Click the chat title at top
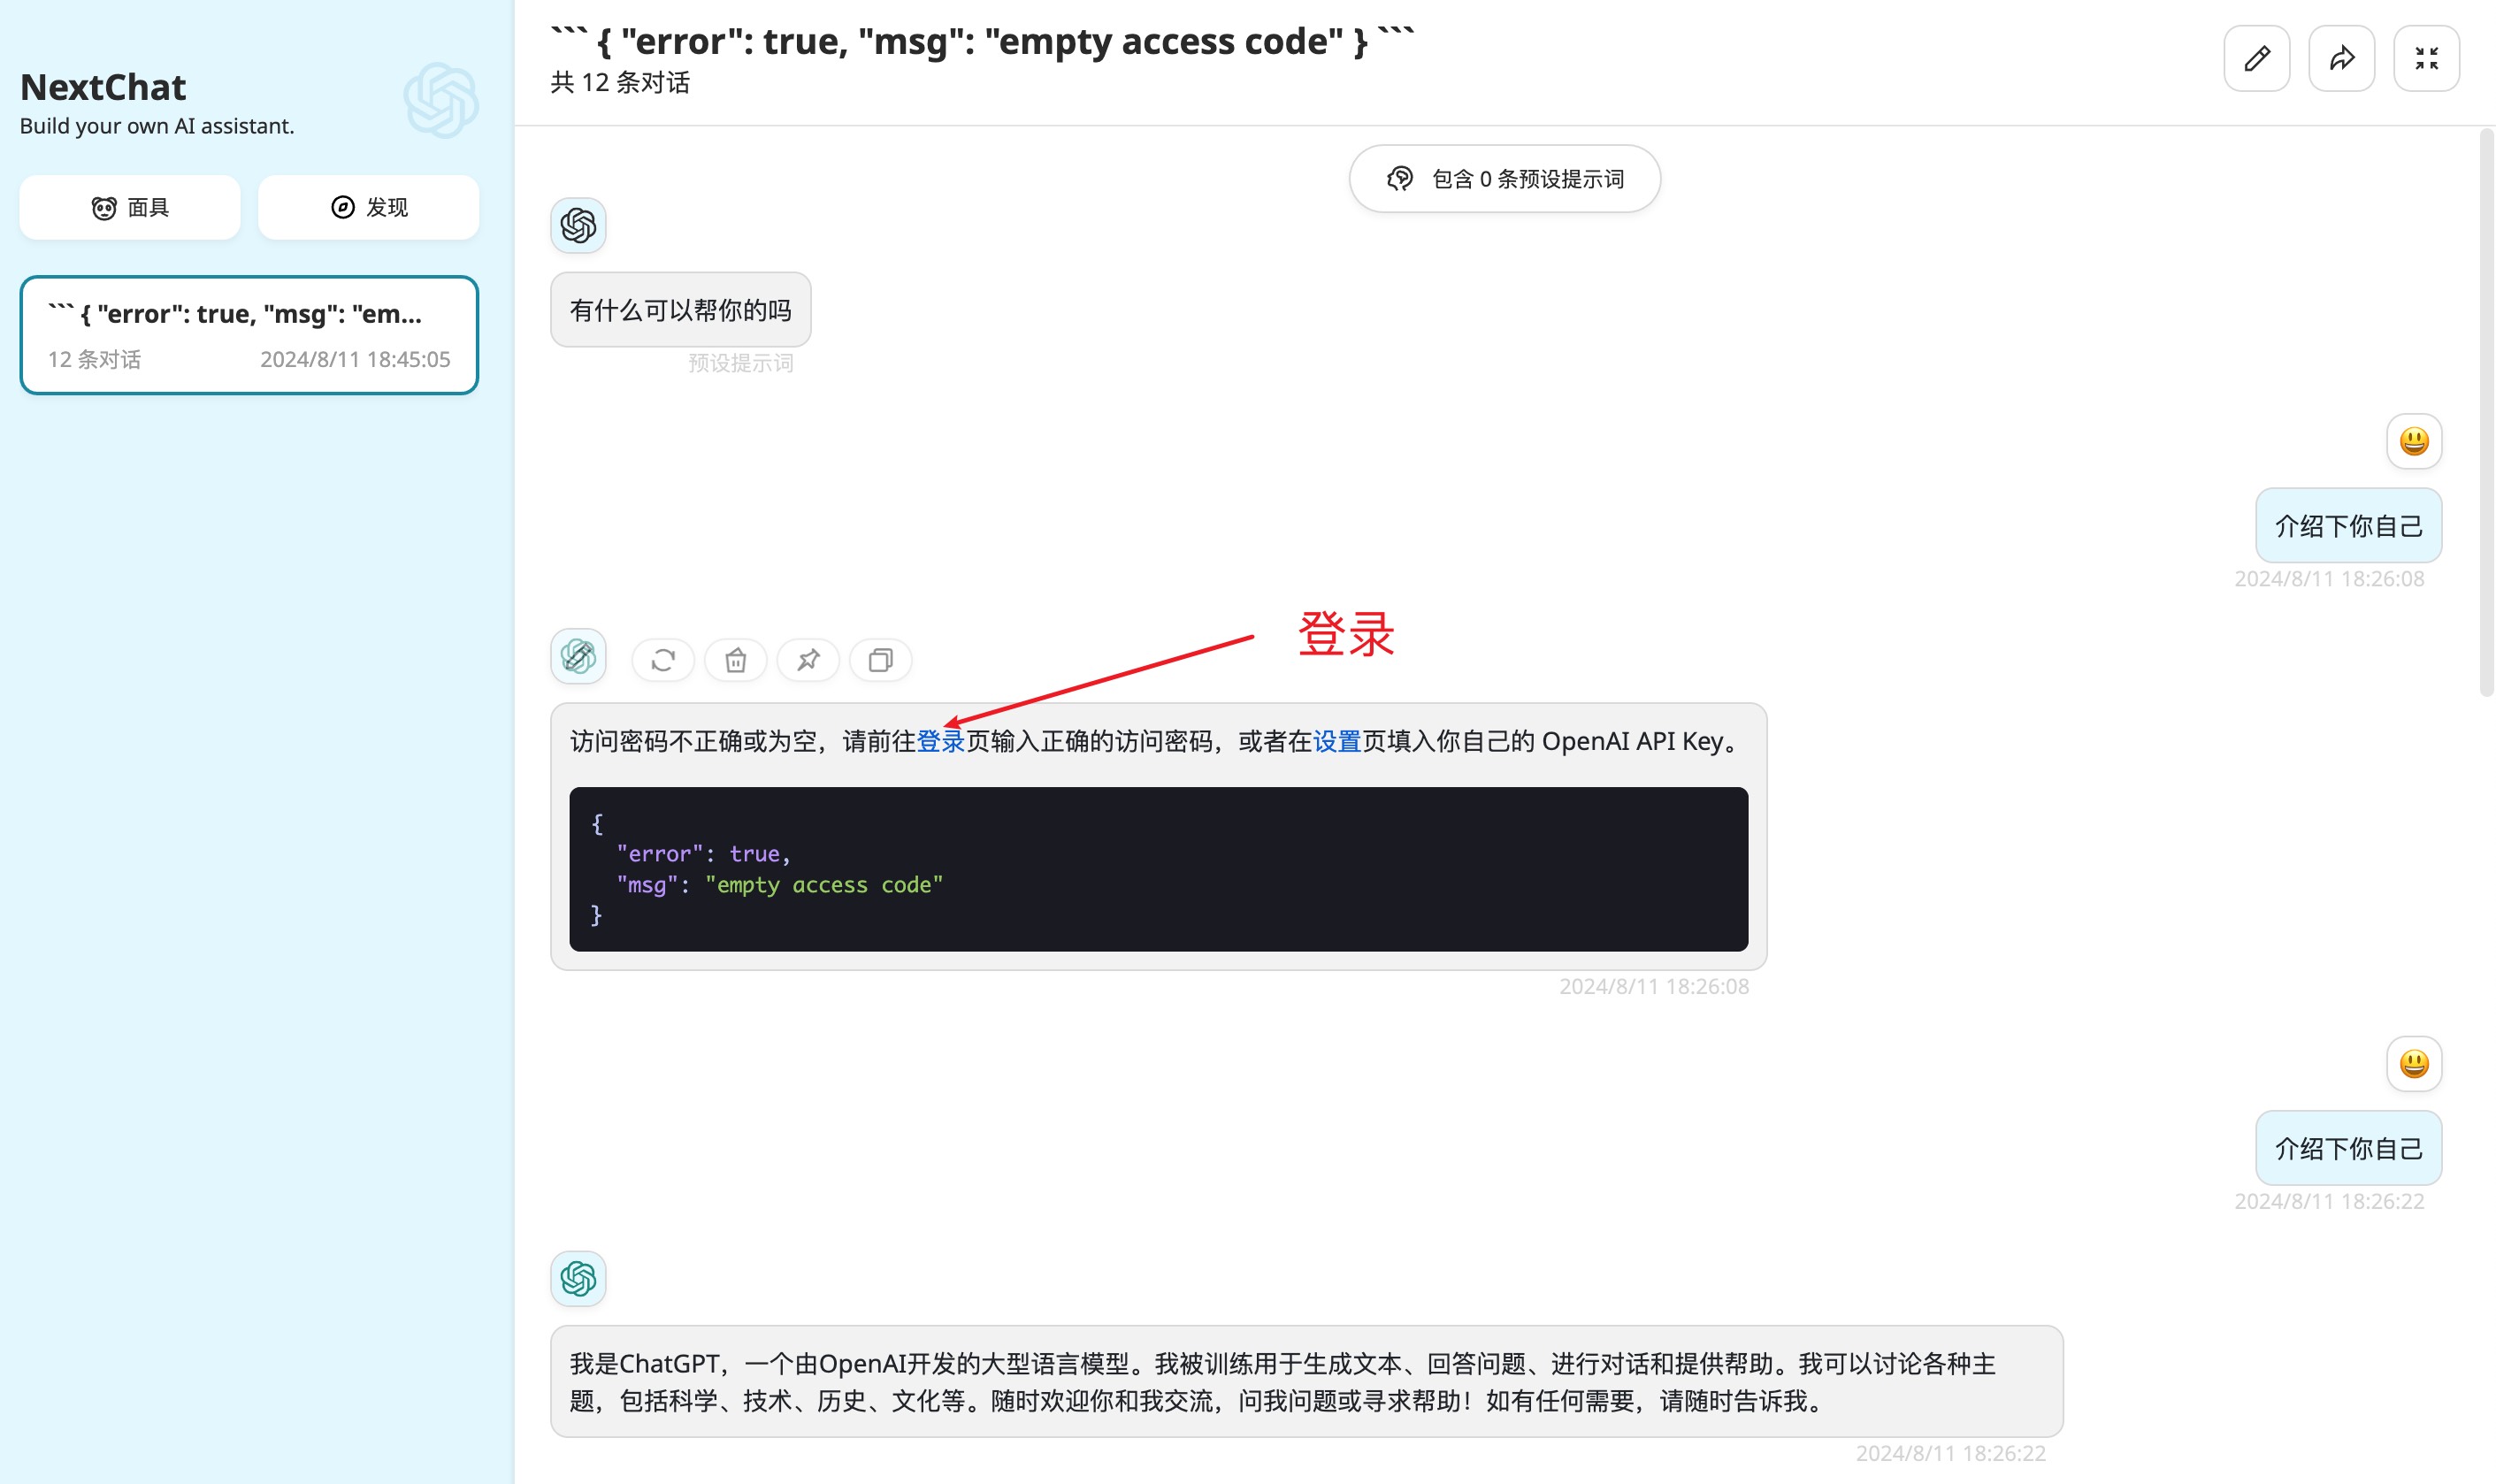 click(x=982, y=41)
